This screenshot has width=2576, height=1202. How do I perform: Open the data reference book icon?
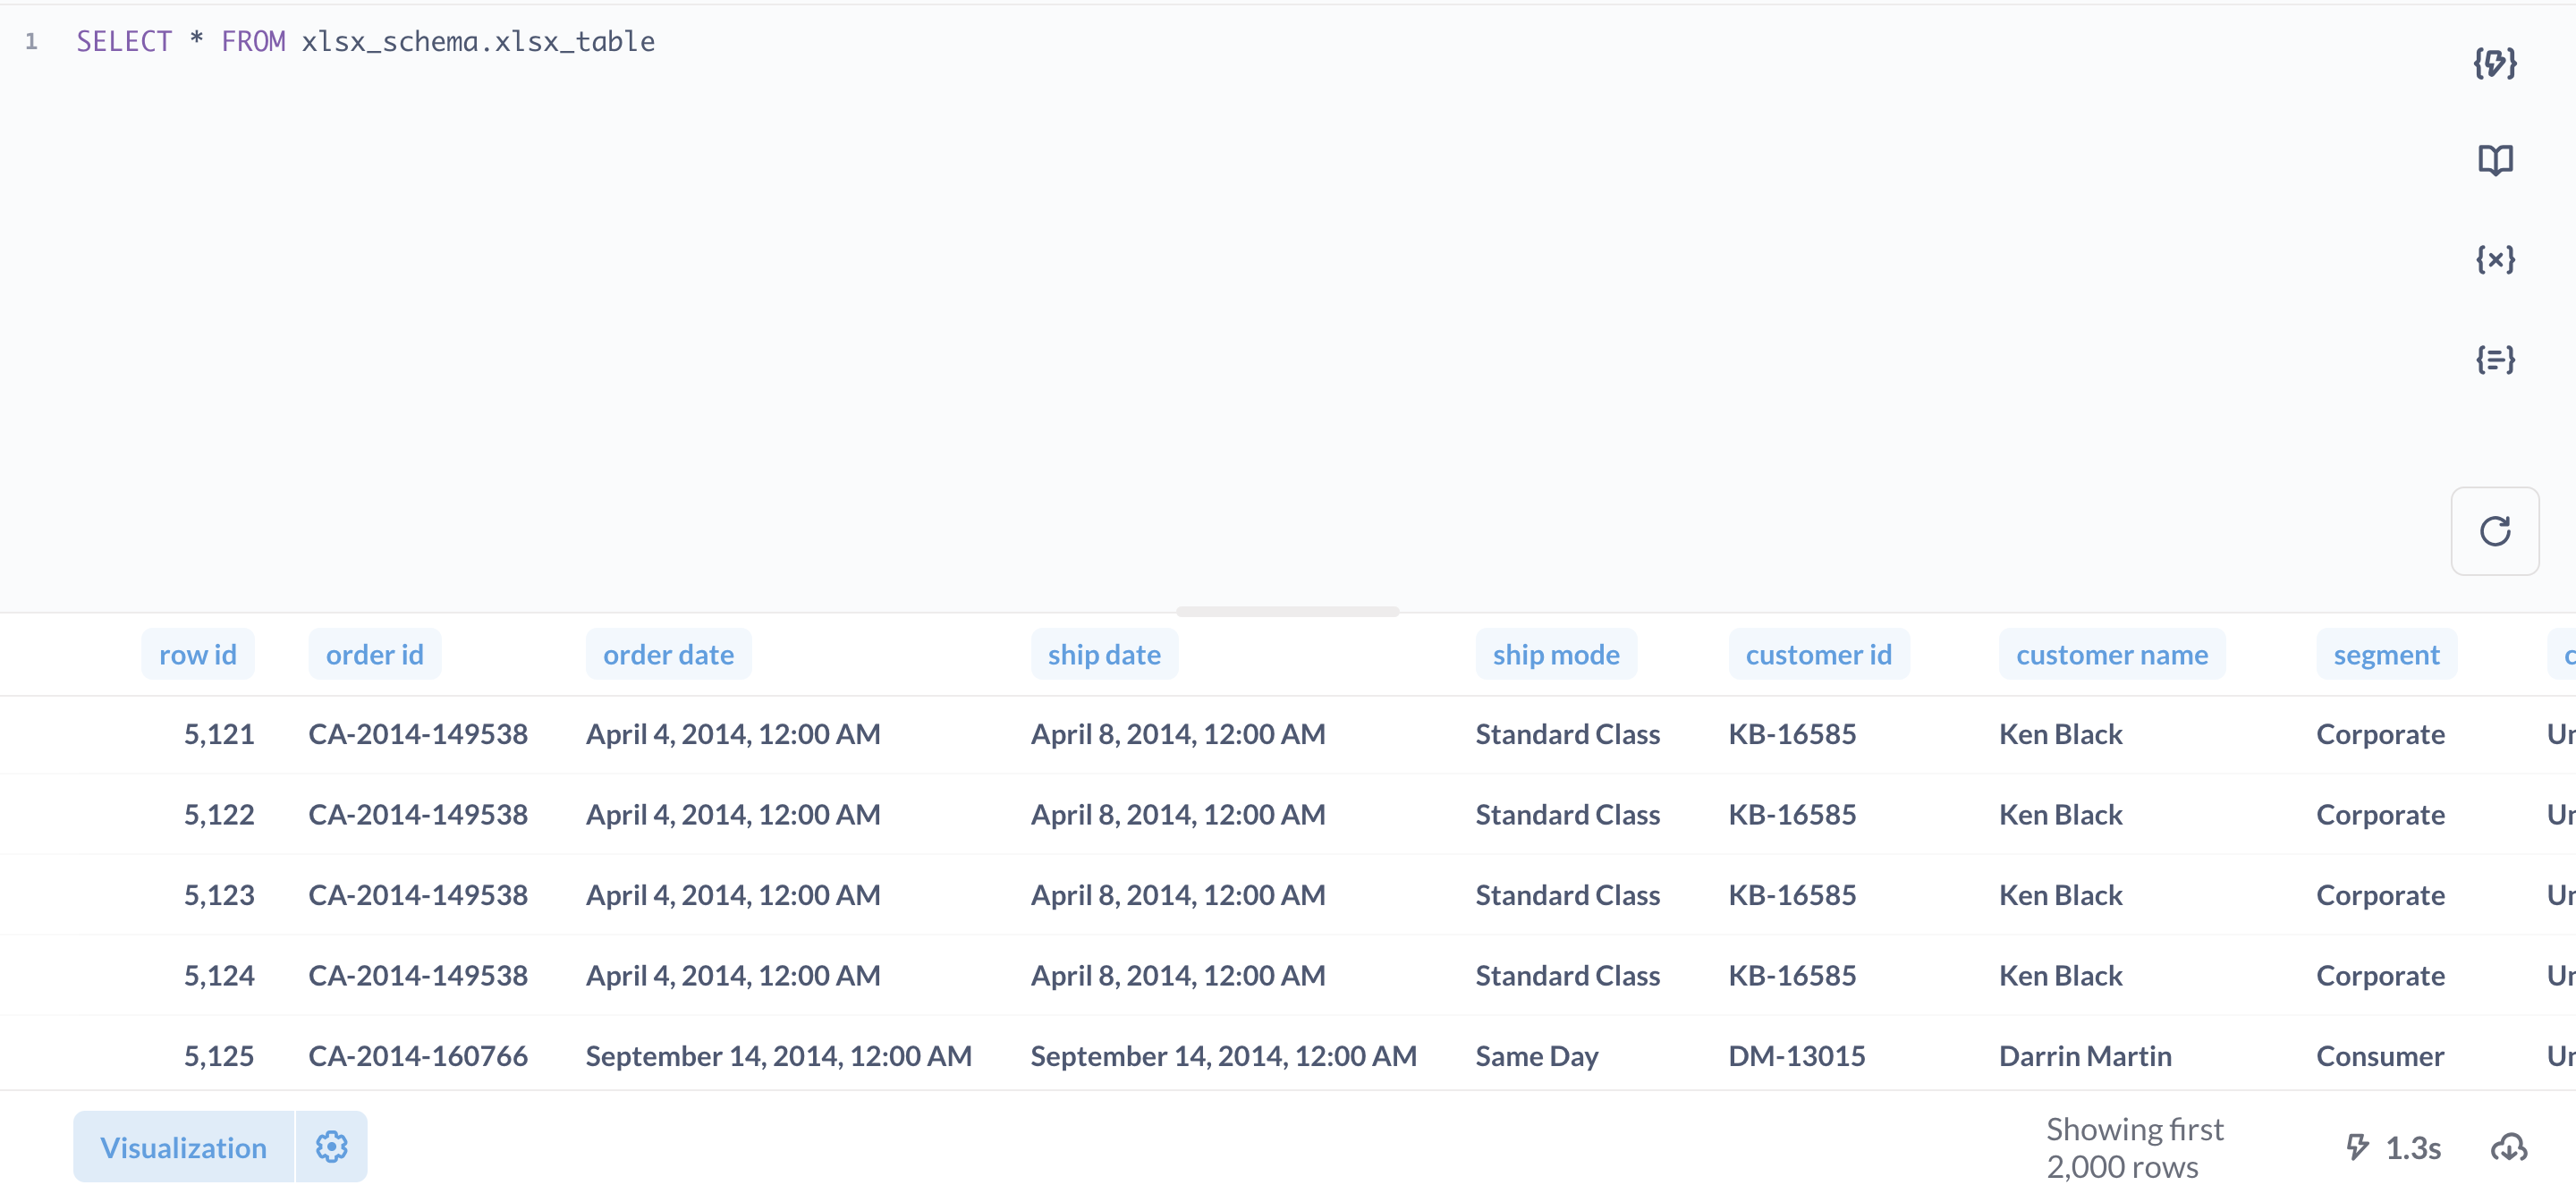pos(2494,160)
